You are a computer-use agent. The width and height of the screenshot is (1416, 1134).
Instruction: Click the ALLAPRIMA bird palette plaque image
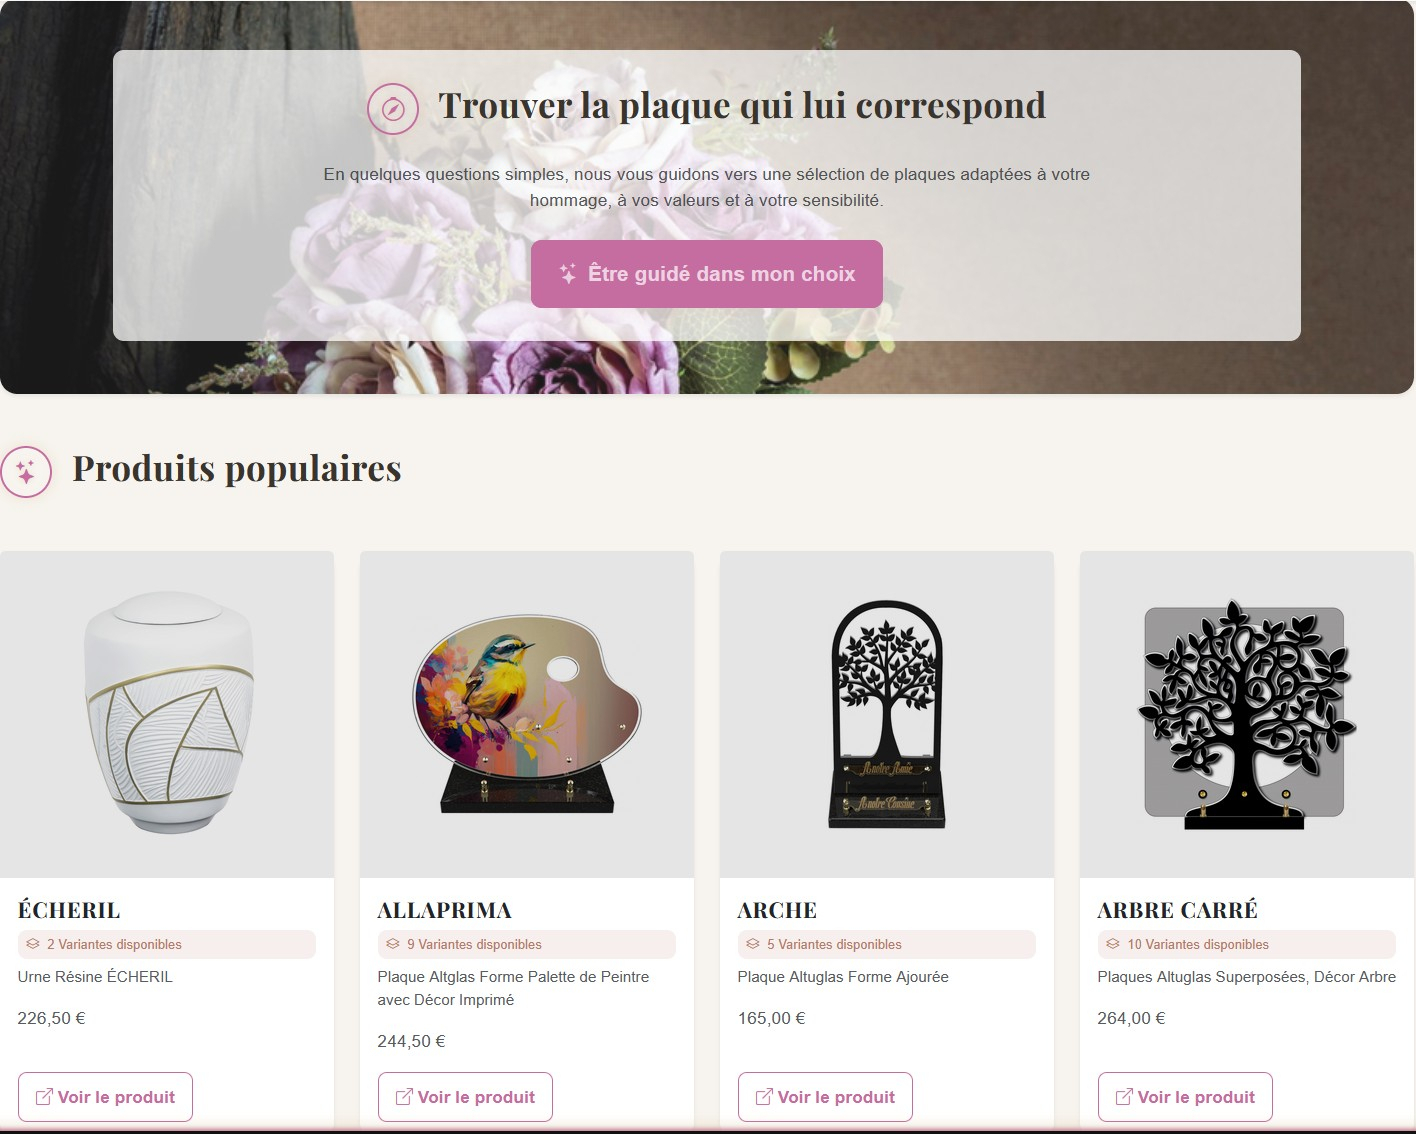coord(527,714)
